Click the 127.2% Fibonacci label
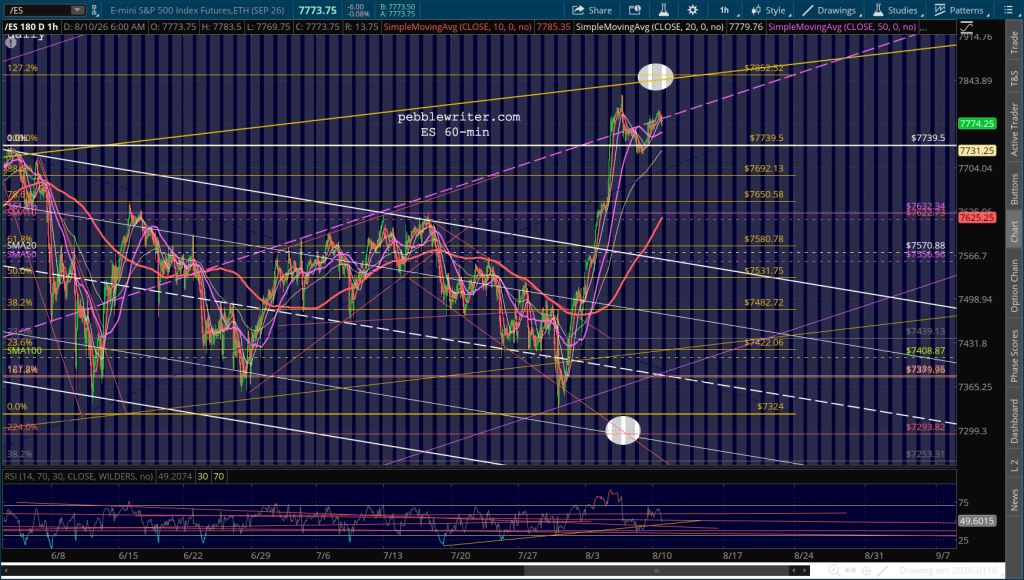 pos(22,68)
